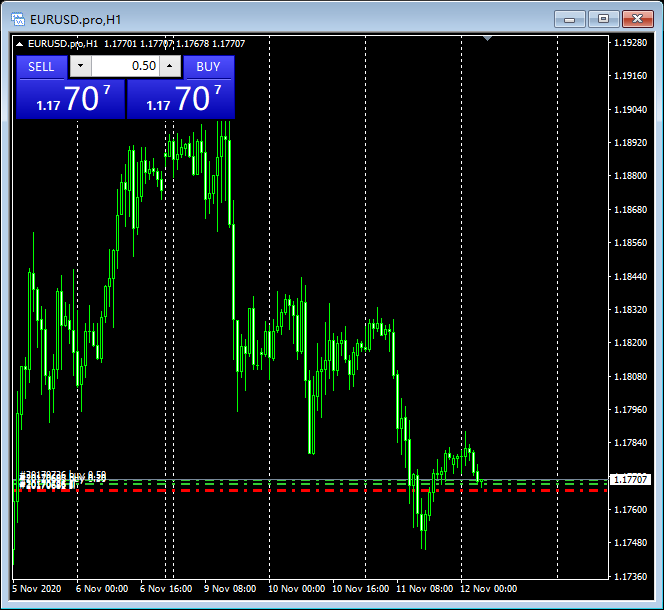Click the 1.17707 current price label
664x610 pixels.
tap(631, 480)
